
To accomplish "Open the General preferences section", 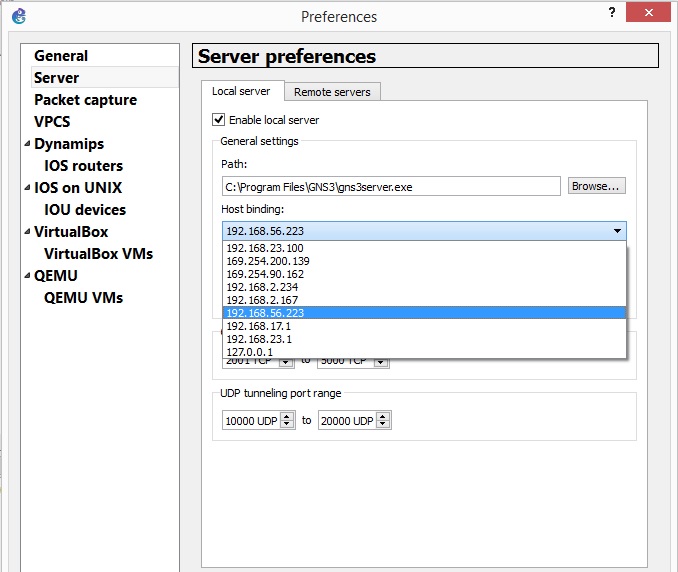I will pos(61,56).
